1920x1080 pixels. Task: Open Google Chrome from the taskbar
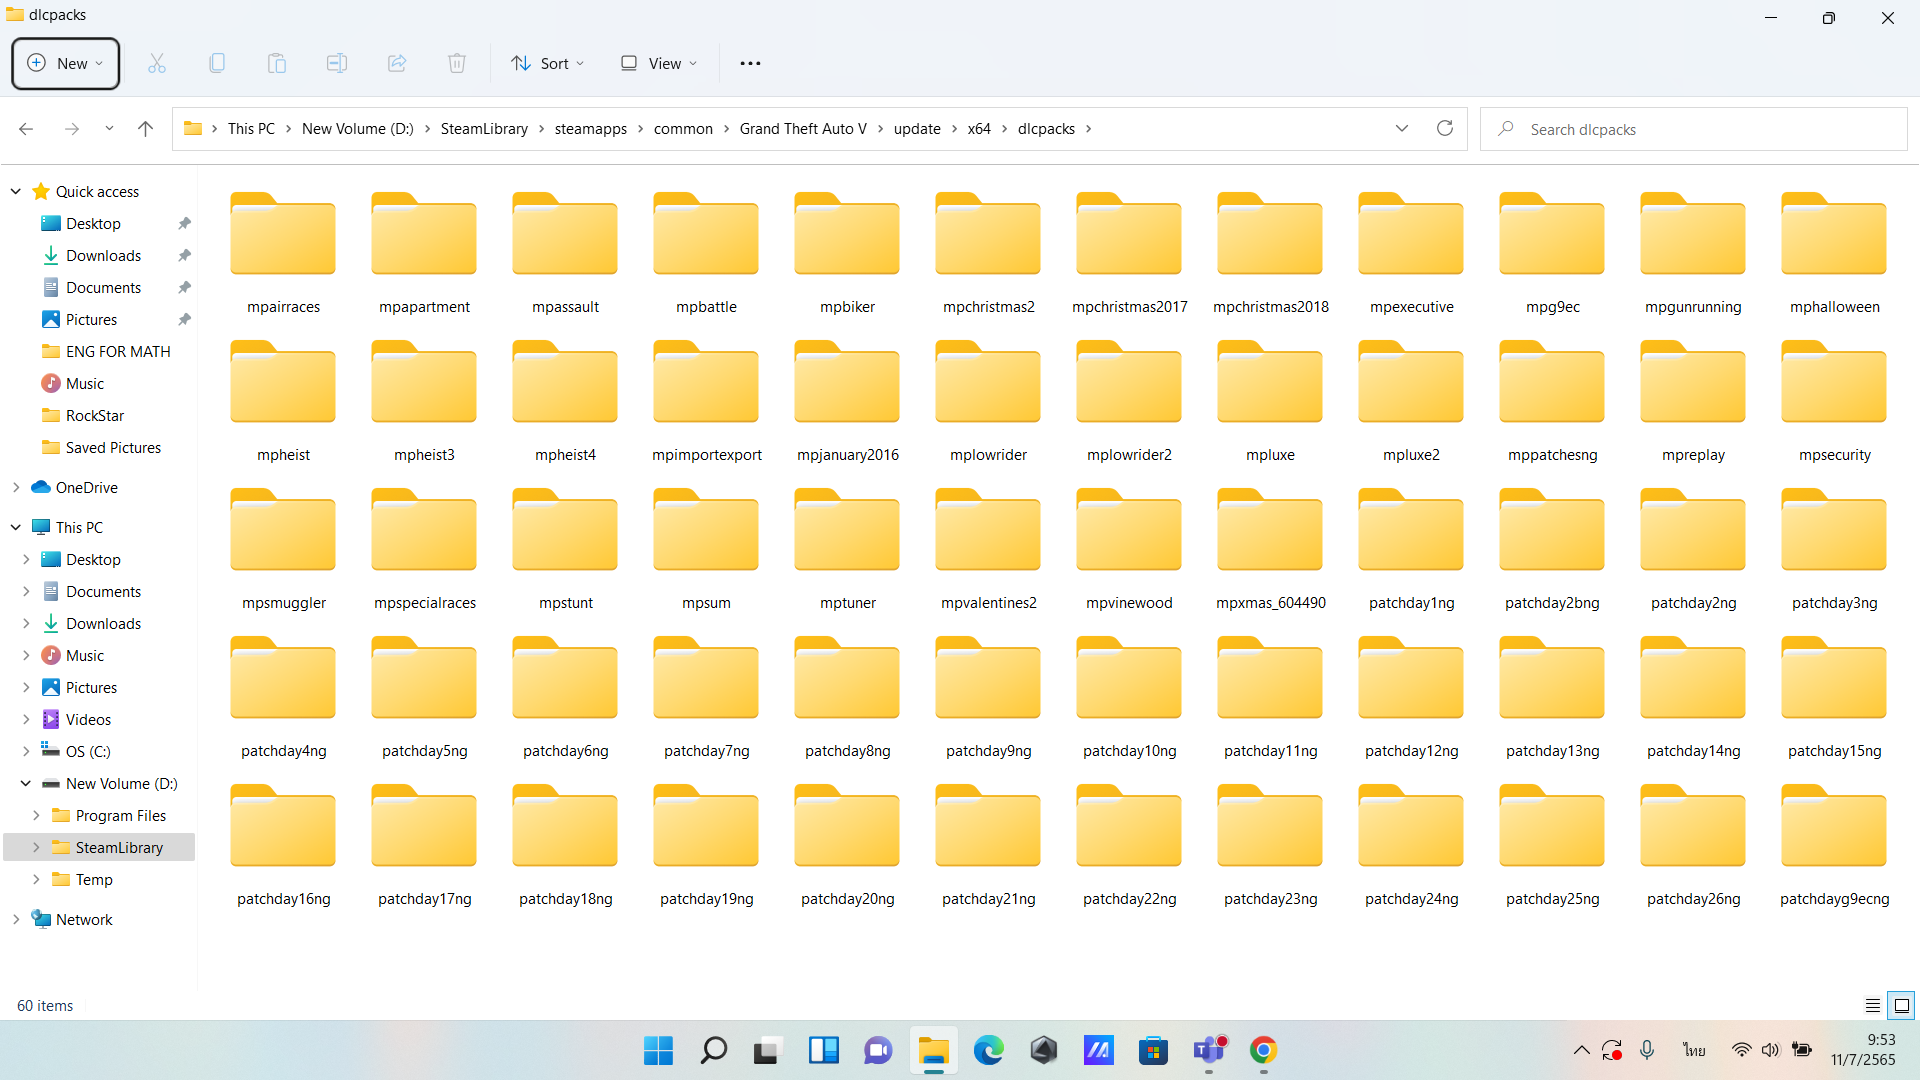[1263, 1050]
